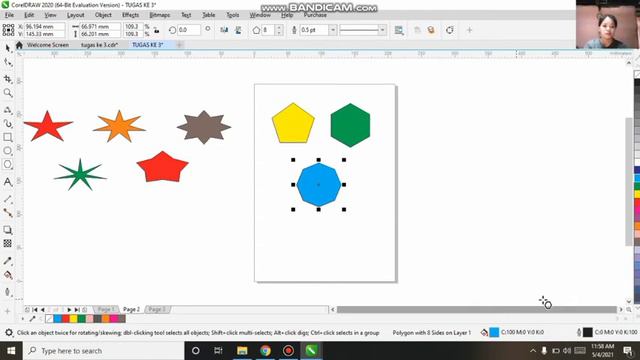Click the X position input field
Image resolution: width=640 pixels, height=360 pixels.
tap(44, 27)
